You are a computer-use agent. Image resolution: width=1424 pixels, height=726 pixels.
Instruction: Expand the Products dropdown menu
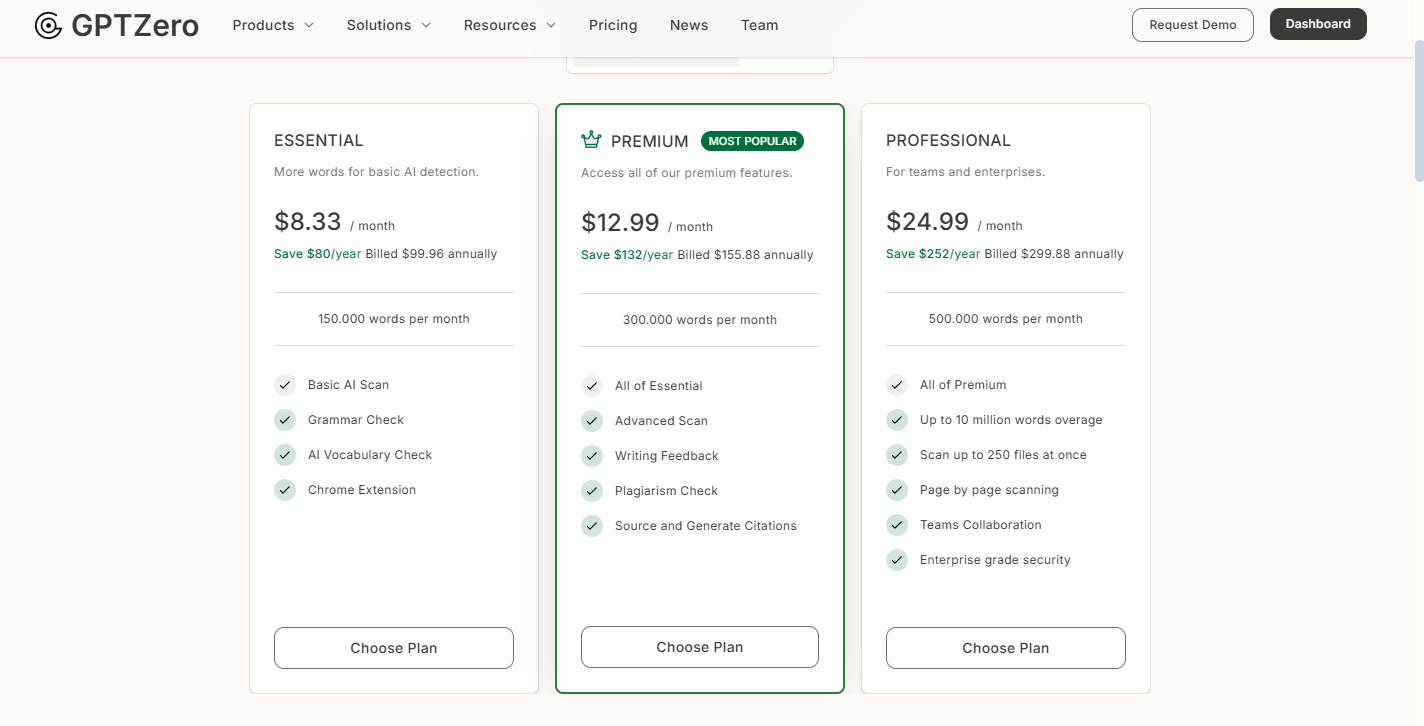point(273,25)
